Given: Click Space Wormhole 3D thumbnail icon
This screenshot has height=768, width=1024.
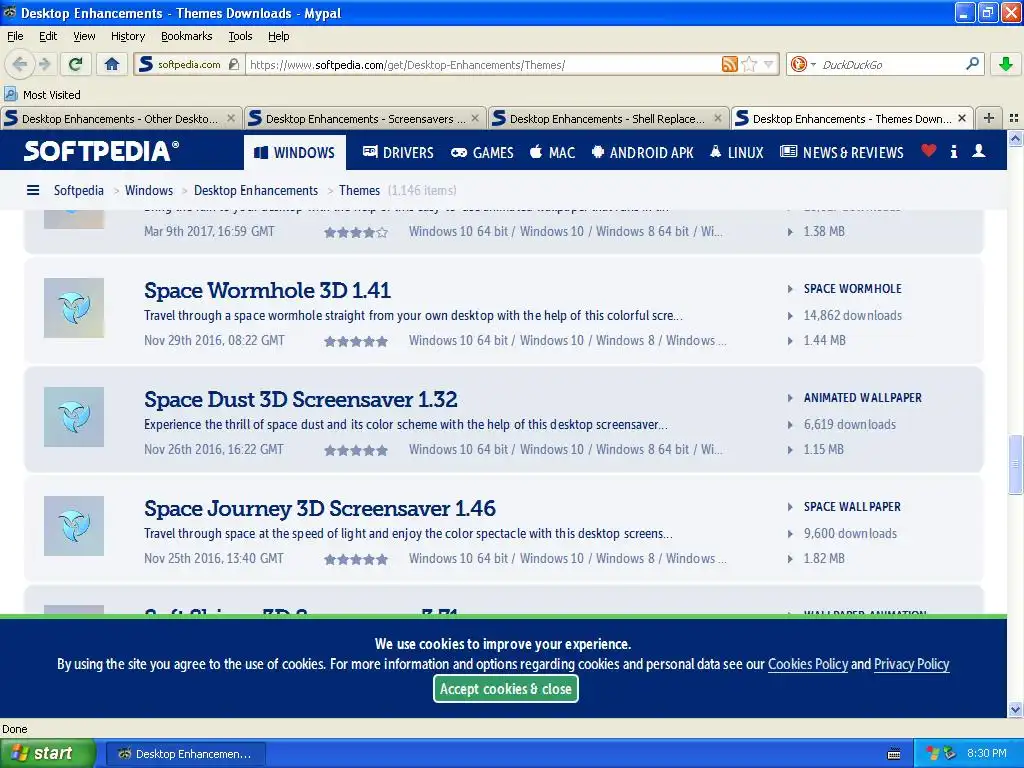Looking at the screenshot, I should pos(74,308).
